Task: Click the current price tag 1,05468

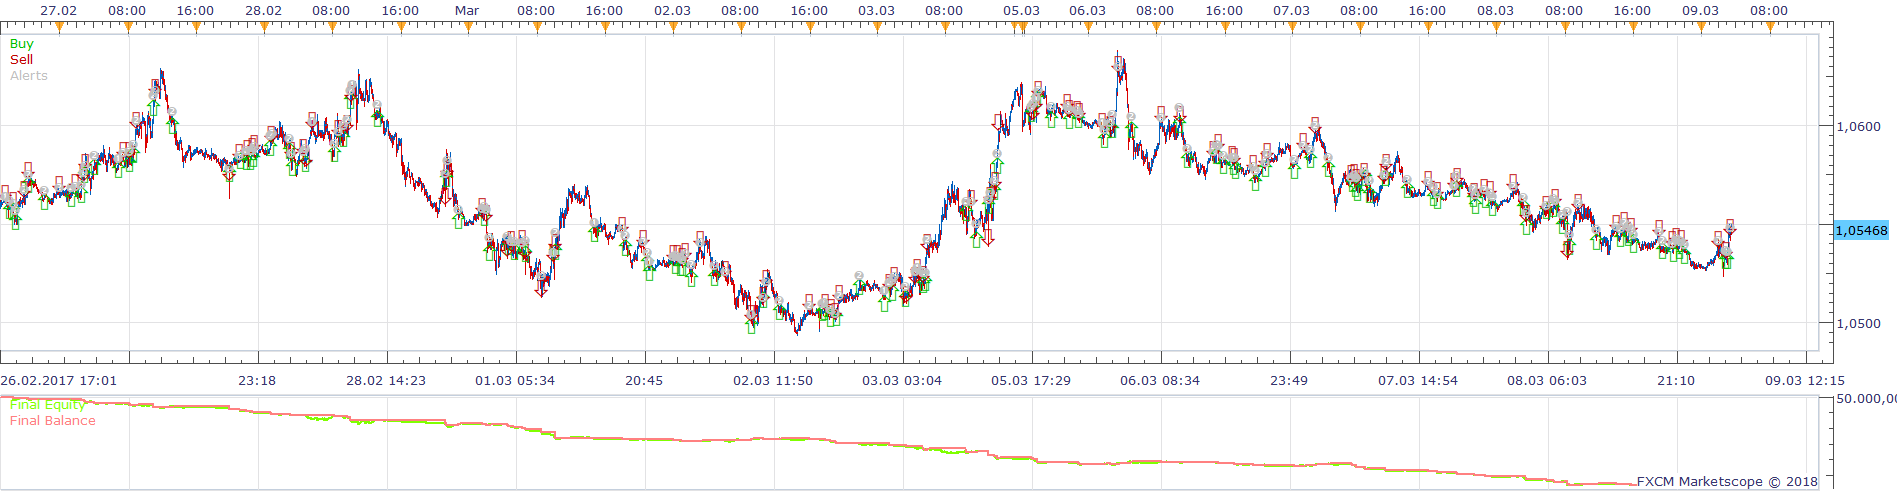Action: coord(1861,230)
